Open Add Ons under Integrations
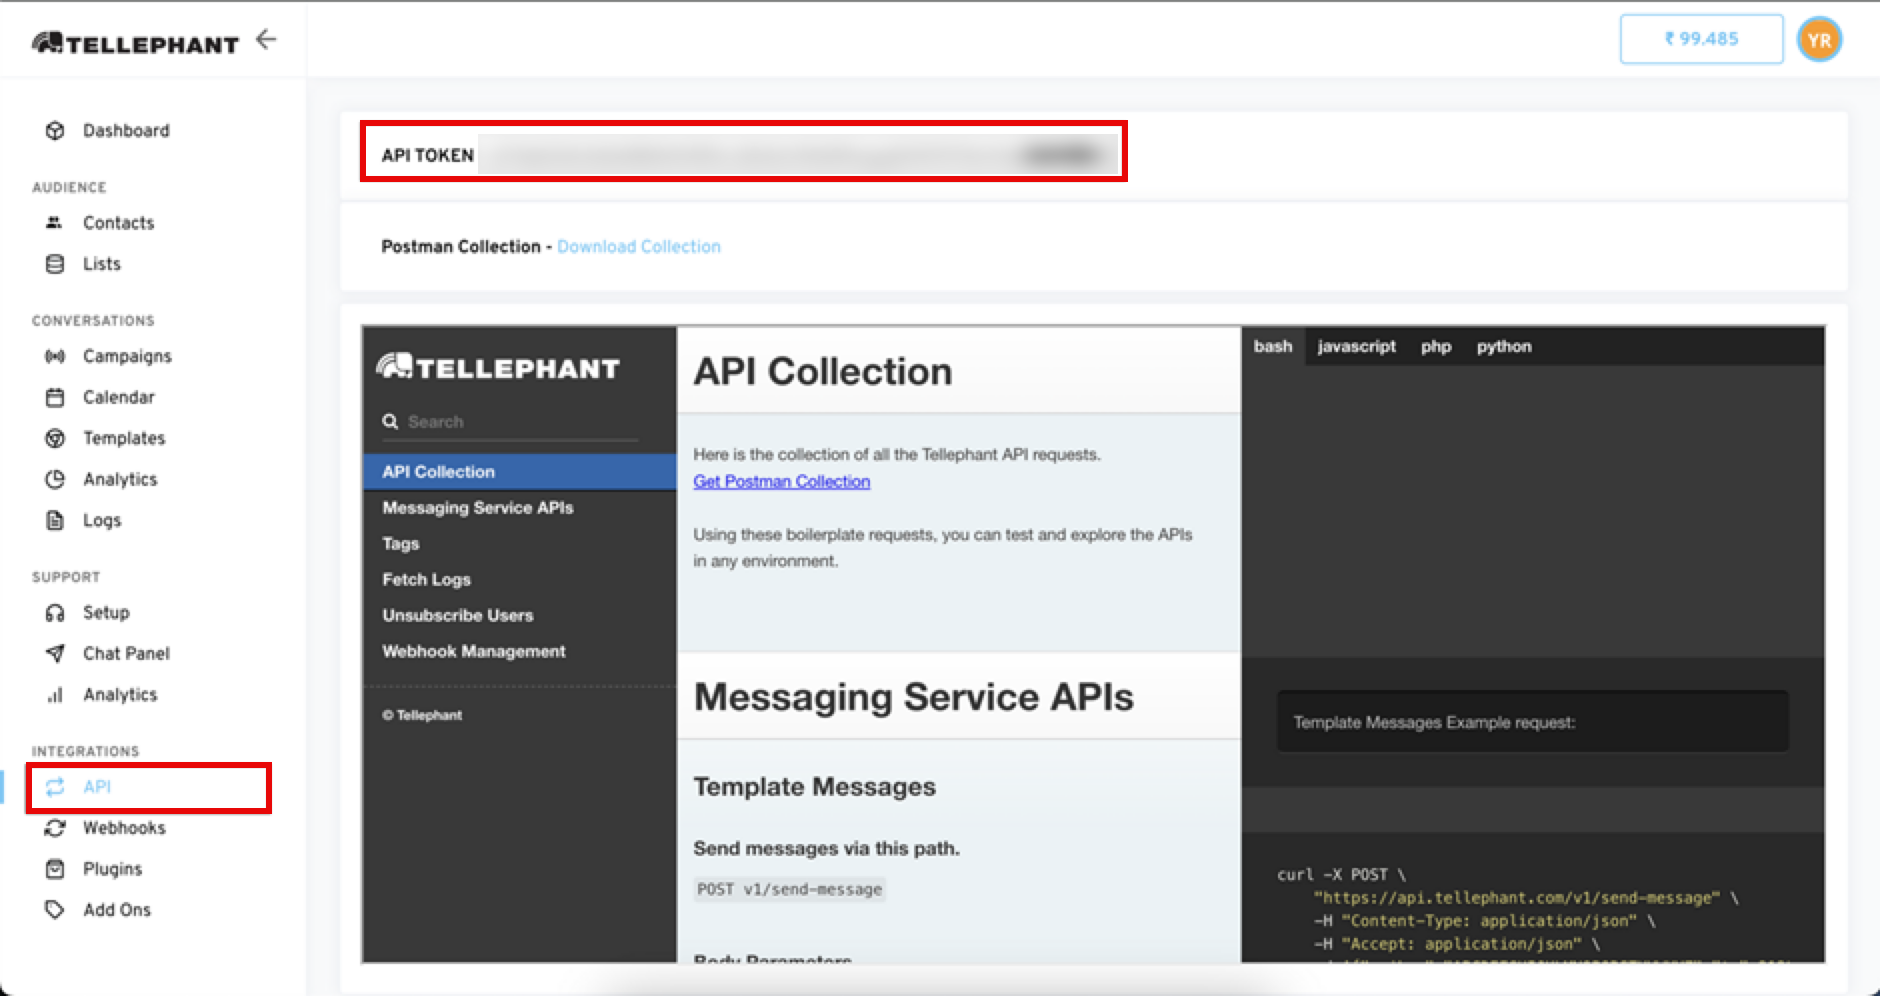The height and width of the screenshot is (996, 1880). (117, 910)
